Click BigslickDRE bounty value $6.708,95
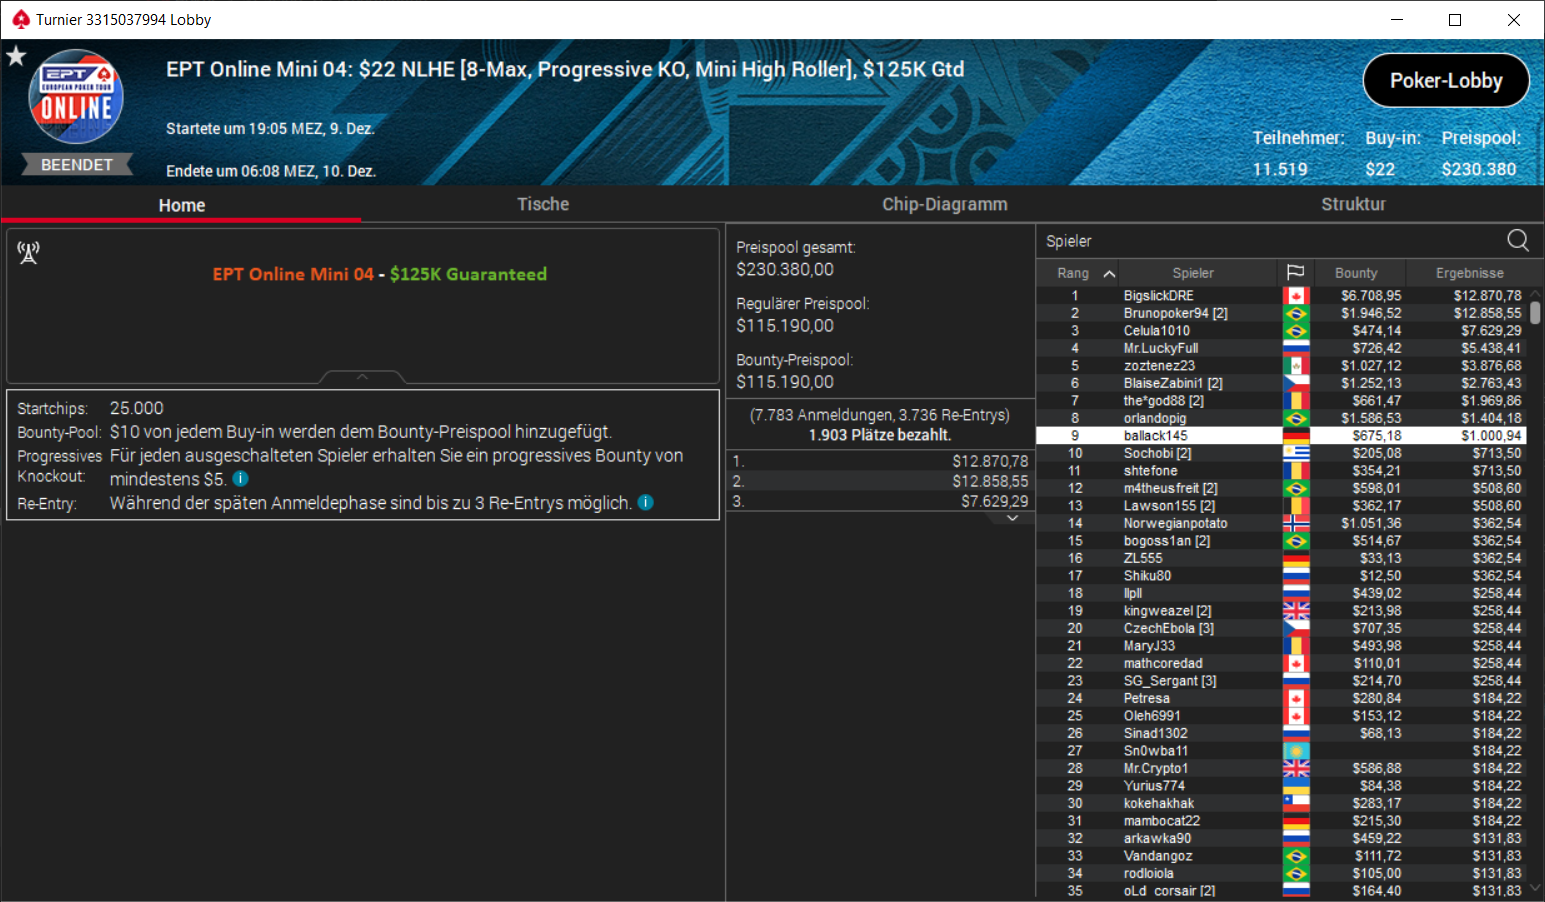Viewport: 1545px width, 902px height. pyautogui.click(x=1371, y=296)
